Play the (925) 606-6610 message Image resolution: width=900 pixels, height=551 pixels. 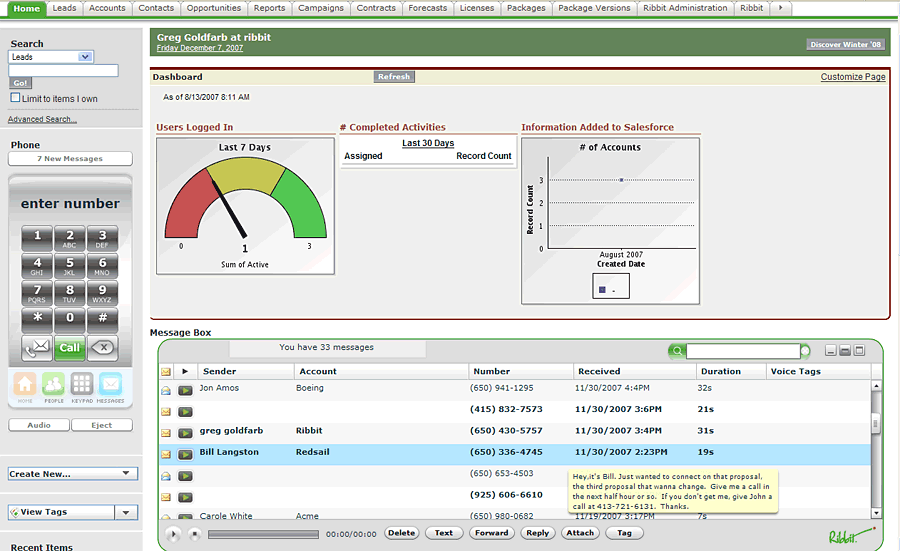coord(185,497)
